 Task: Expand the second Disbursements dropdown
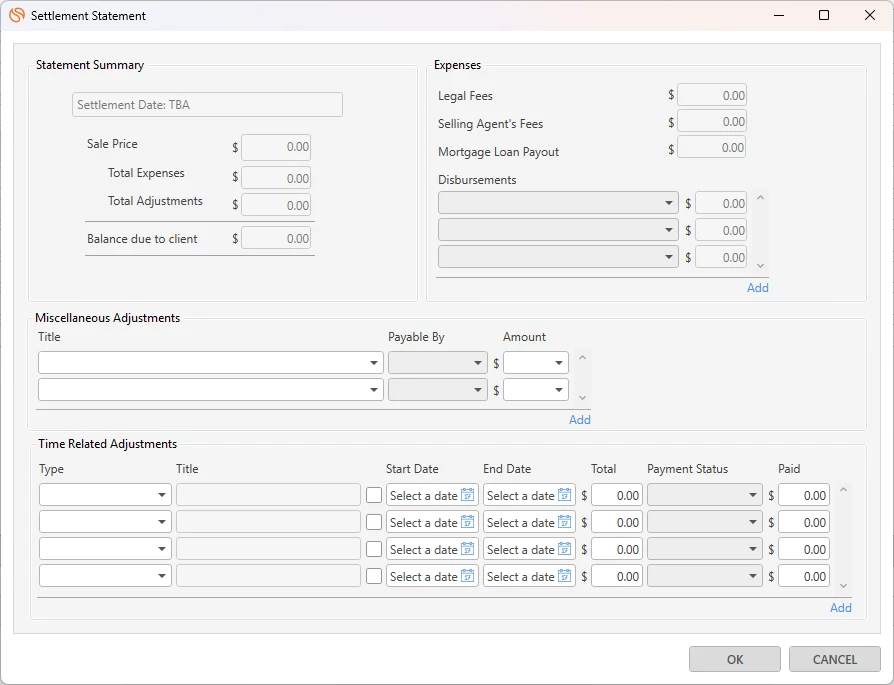click(558, 230)
